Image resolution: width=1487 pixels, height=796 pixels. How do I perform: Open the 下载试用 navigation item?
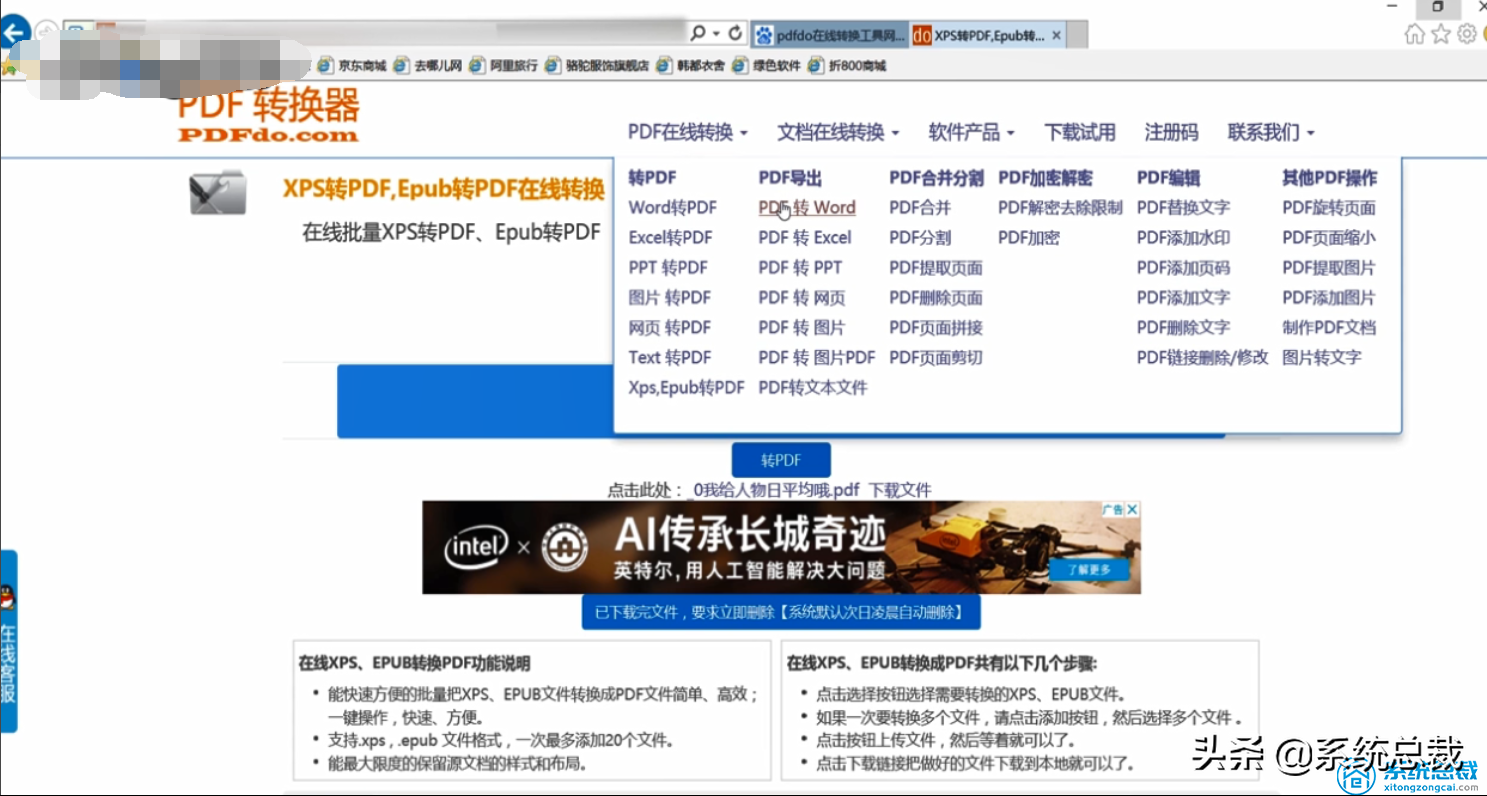point(1080,132)
